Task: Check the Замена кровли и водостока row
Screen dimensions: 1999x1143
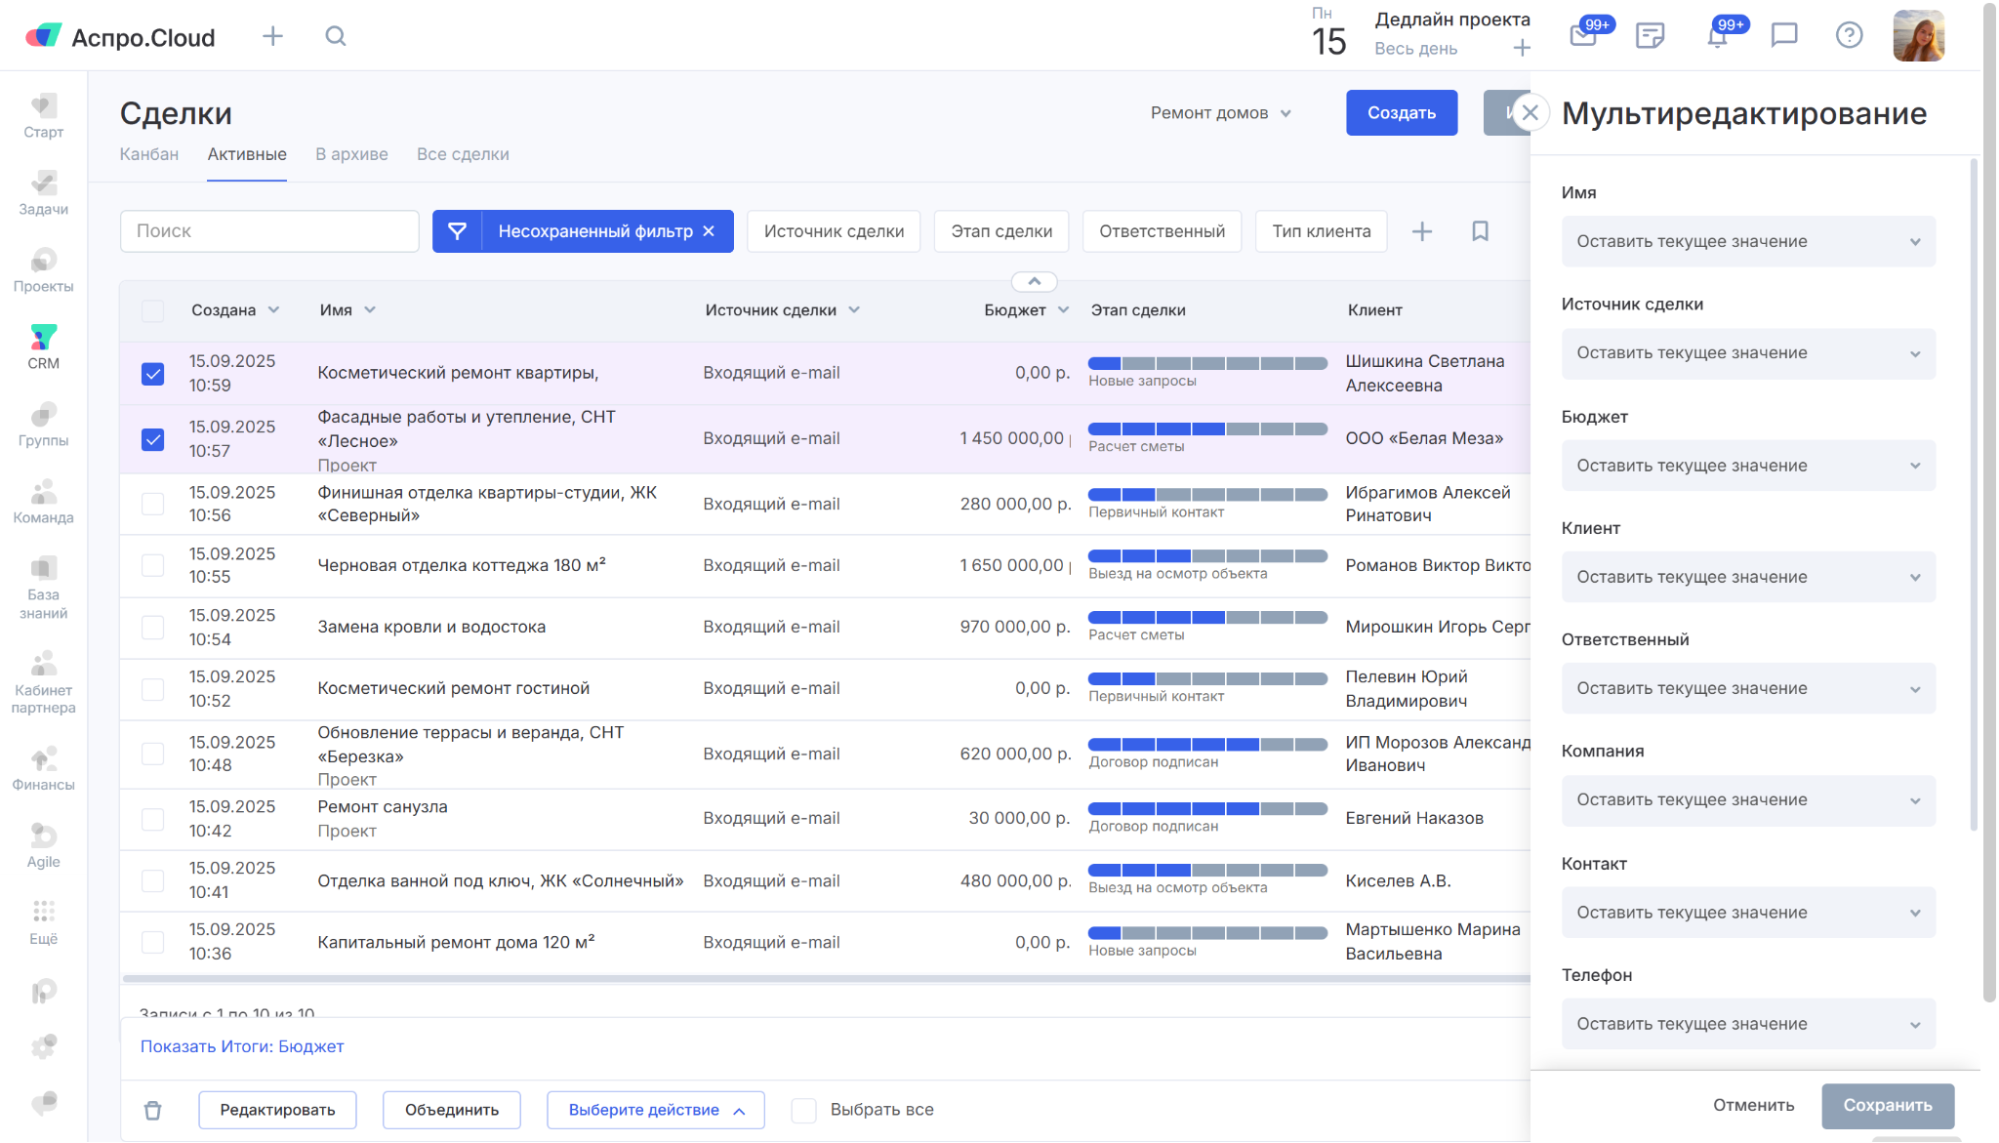Action: 153,628
